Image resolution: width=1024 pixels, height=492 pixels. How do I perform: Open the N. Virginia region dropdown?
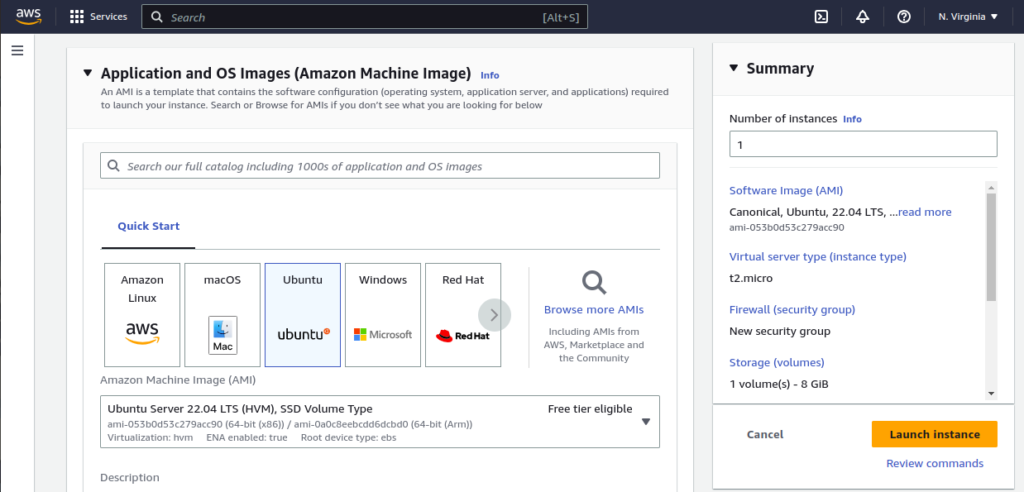pyautogui.click(x=968, y=17)
